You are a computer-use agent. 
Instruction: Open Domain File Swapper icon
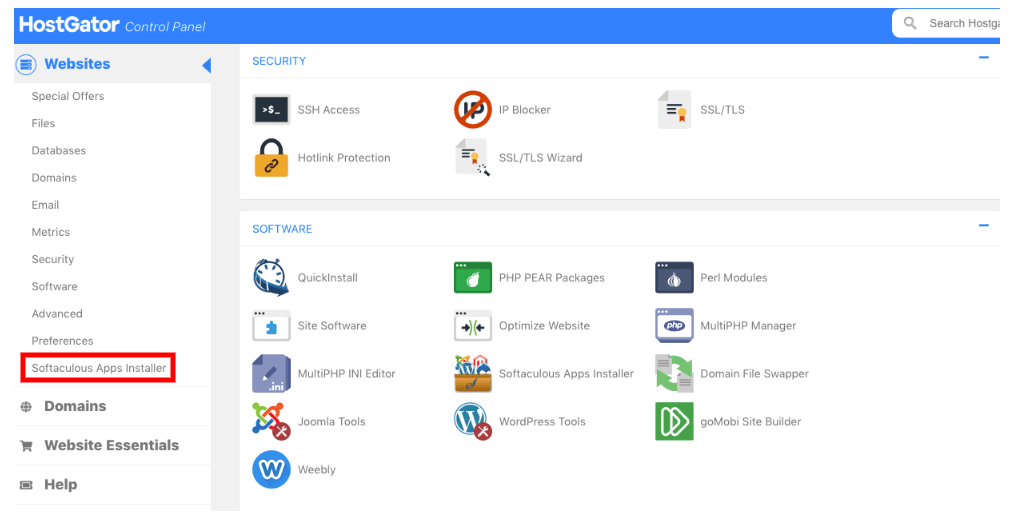(x=674, y=373)
